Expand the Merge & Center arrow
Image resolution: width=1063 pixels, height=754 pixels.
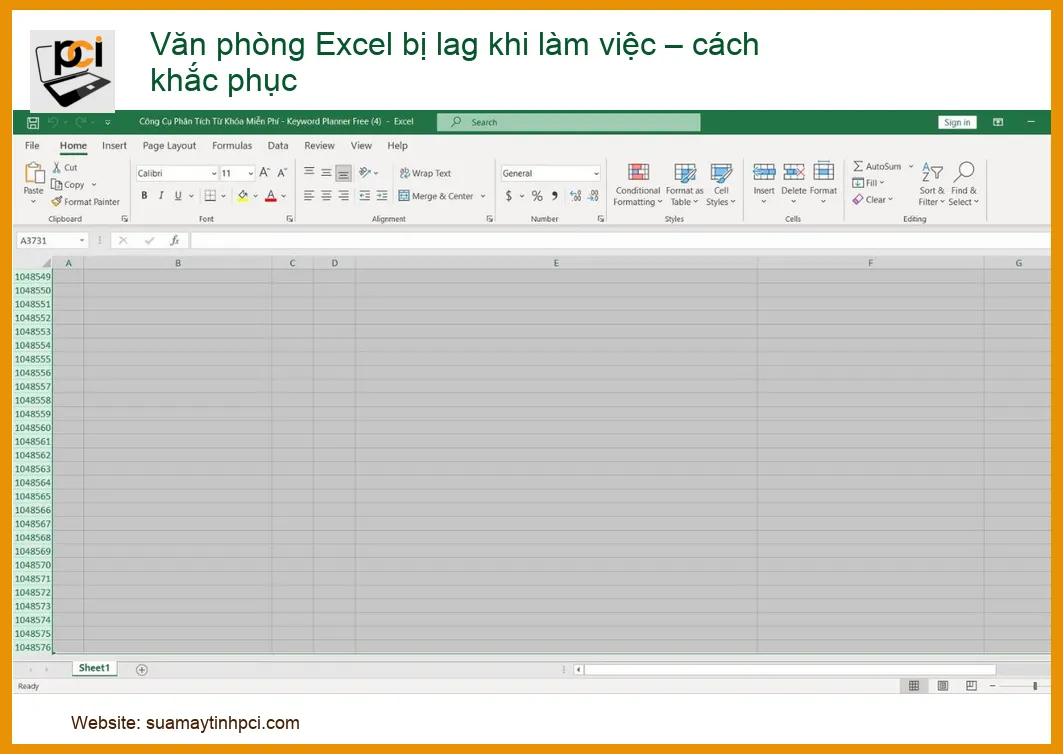pyautogui.click(x=483, y=196)
